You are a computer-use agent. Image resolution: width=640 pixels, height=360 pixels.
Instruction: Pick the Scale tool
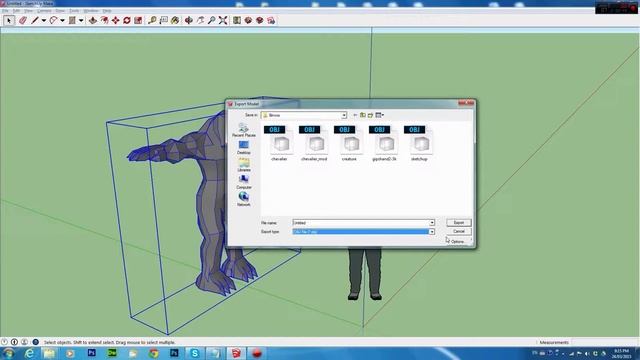click(138, 20)
